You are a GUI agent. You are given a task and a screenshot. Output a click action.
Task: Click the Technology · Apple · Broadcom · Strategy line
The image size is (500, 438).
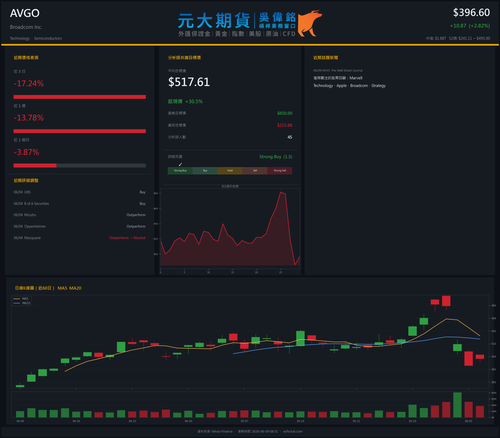pos(349,86)
